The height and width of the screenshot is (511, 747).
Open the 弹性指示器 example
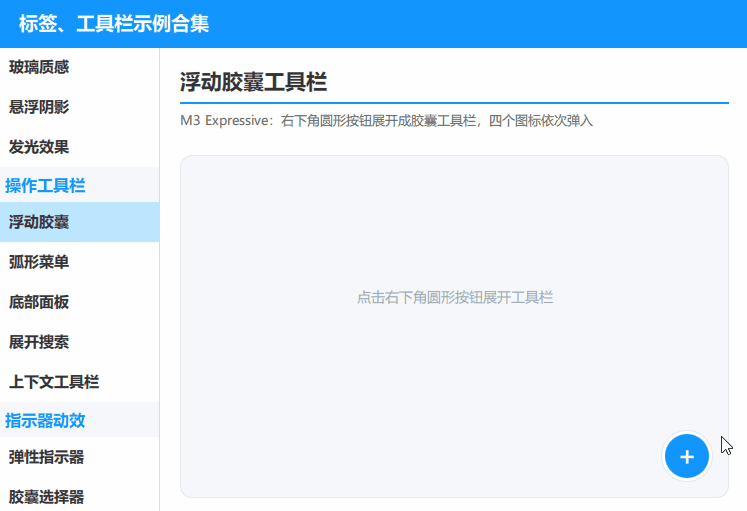pyautogui.click(x=80, y=457)
